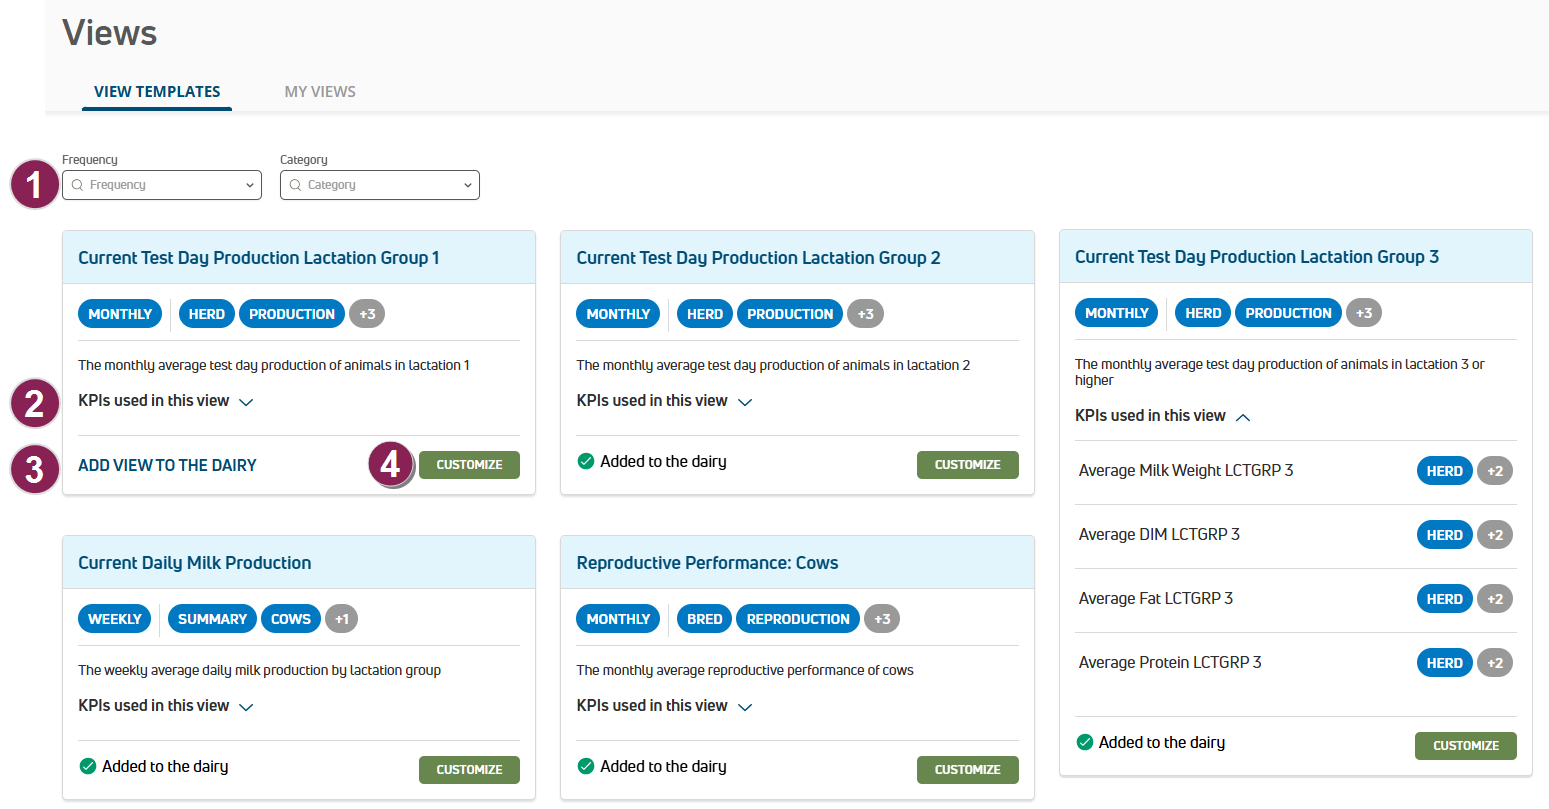Click the +3 tag badge on Lactation Group 1 card
This screenshot has width=1549, height=809.
click(367, 314)
